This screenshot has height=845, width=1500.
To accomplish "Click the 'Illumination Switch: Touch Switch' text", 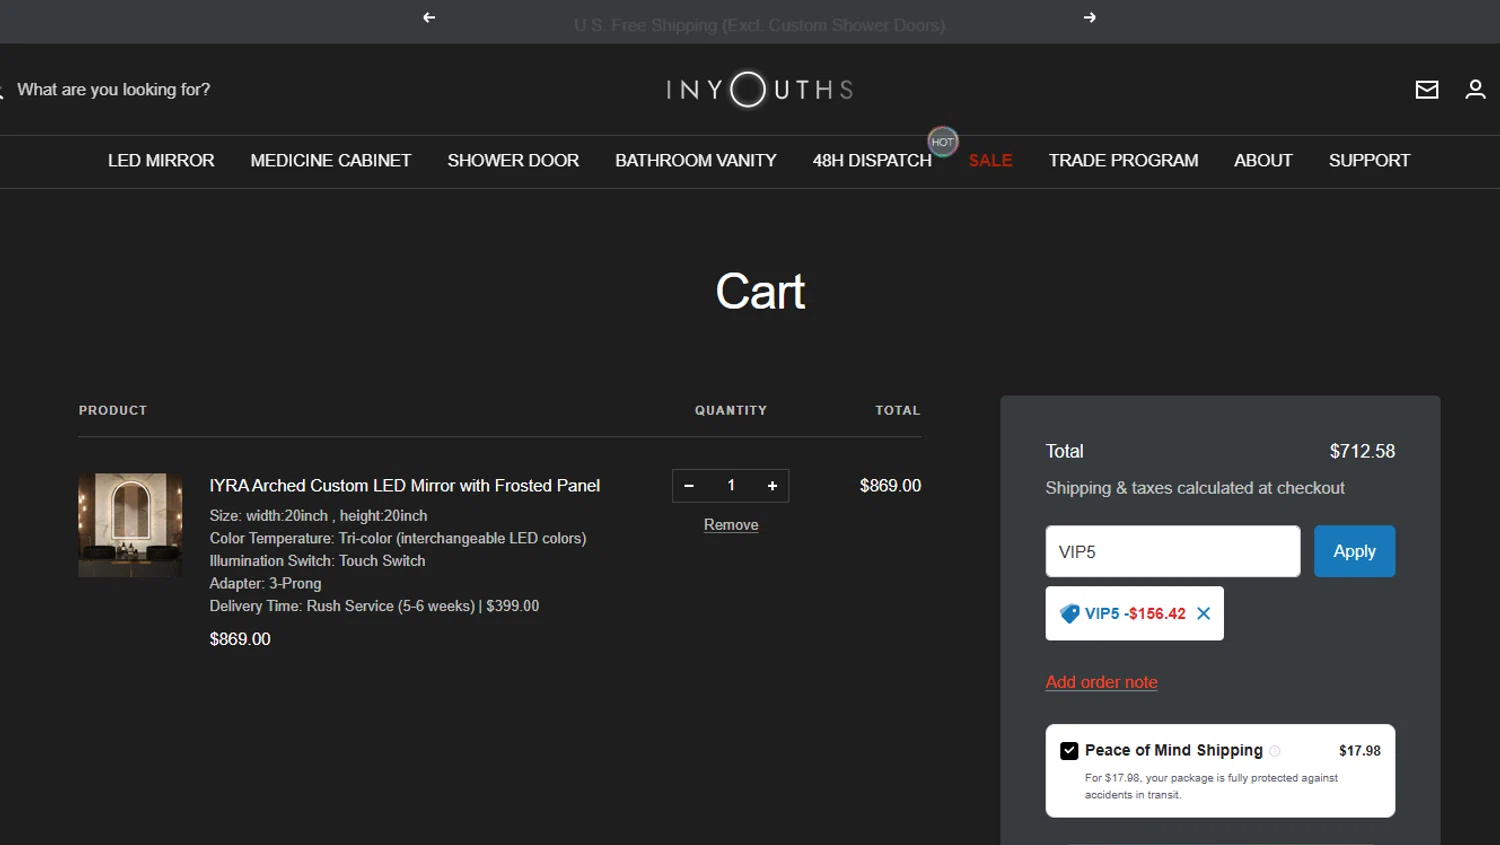I will (317, 561).
